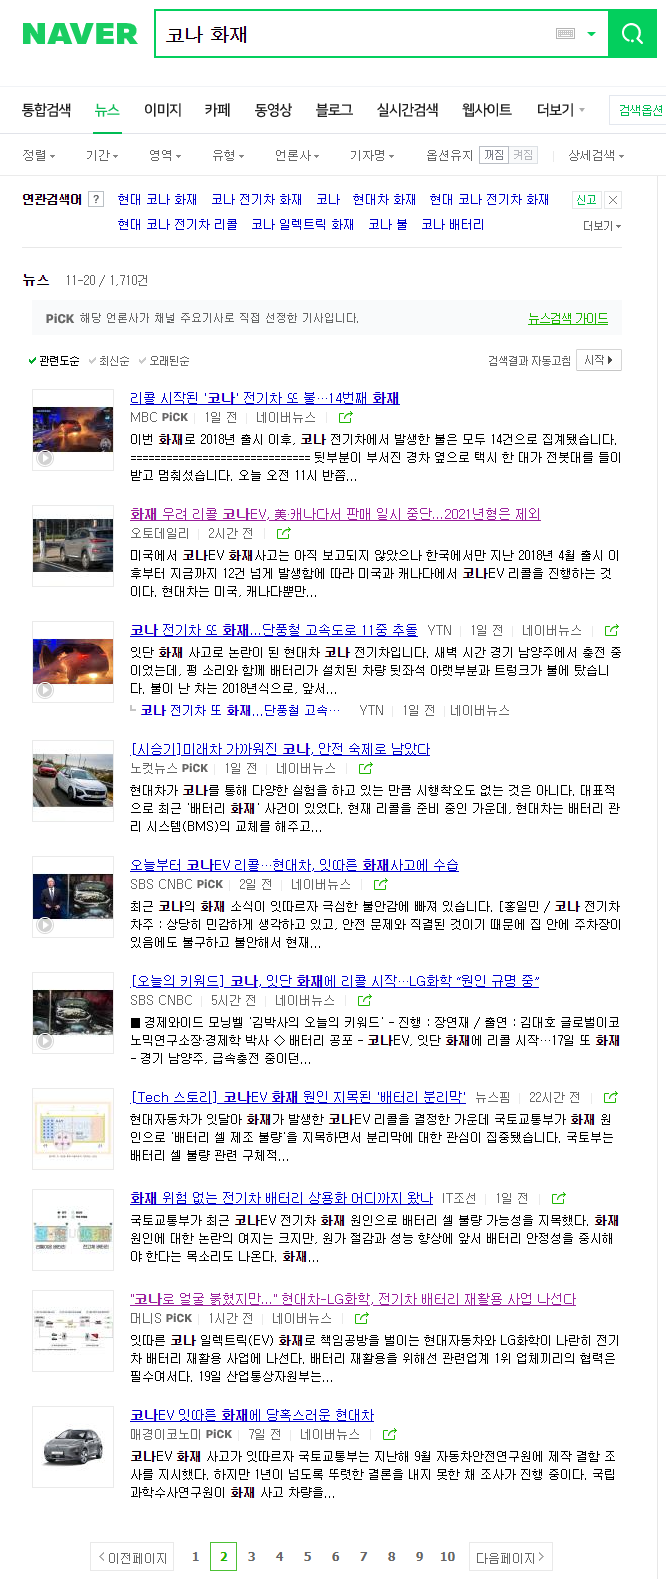Open the 언론사 filter dropdown
The image size is (666, 1579).
pyautogui.click(x=297, y=155)
